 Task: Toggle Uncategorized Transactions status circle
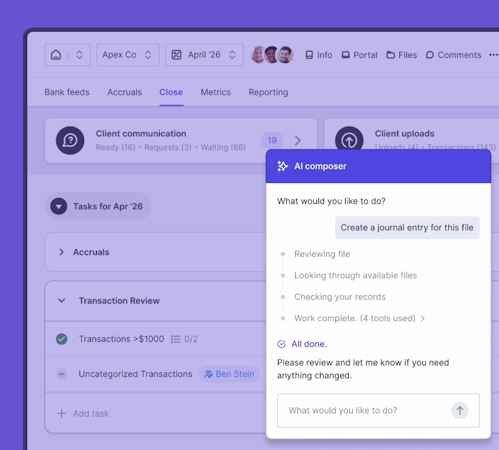pos(62,374)
